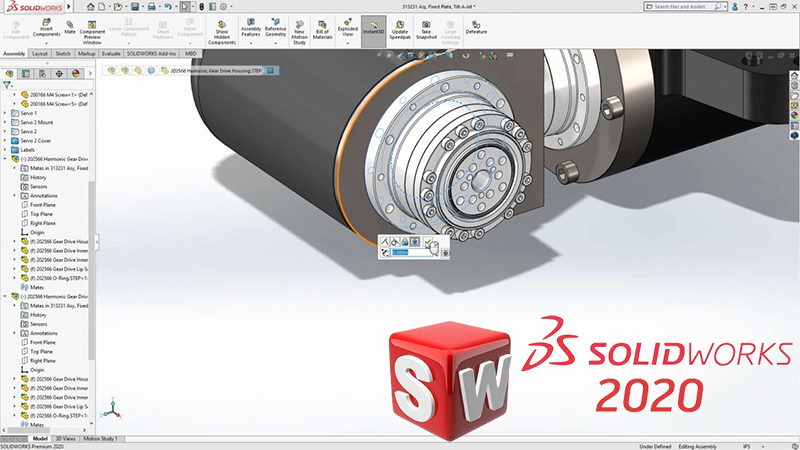Click Bill of Materials
The height and width of the screenshot is (450, 800).
coord(322,30)
